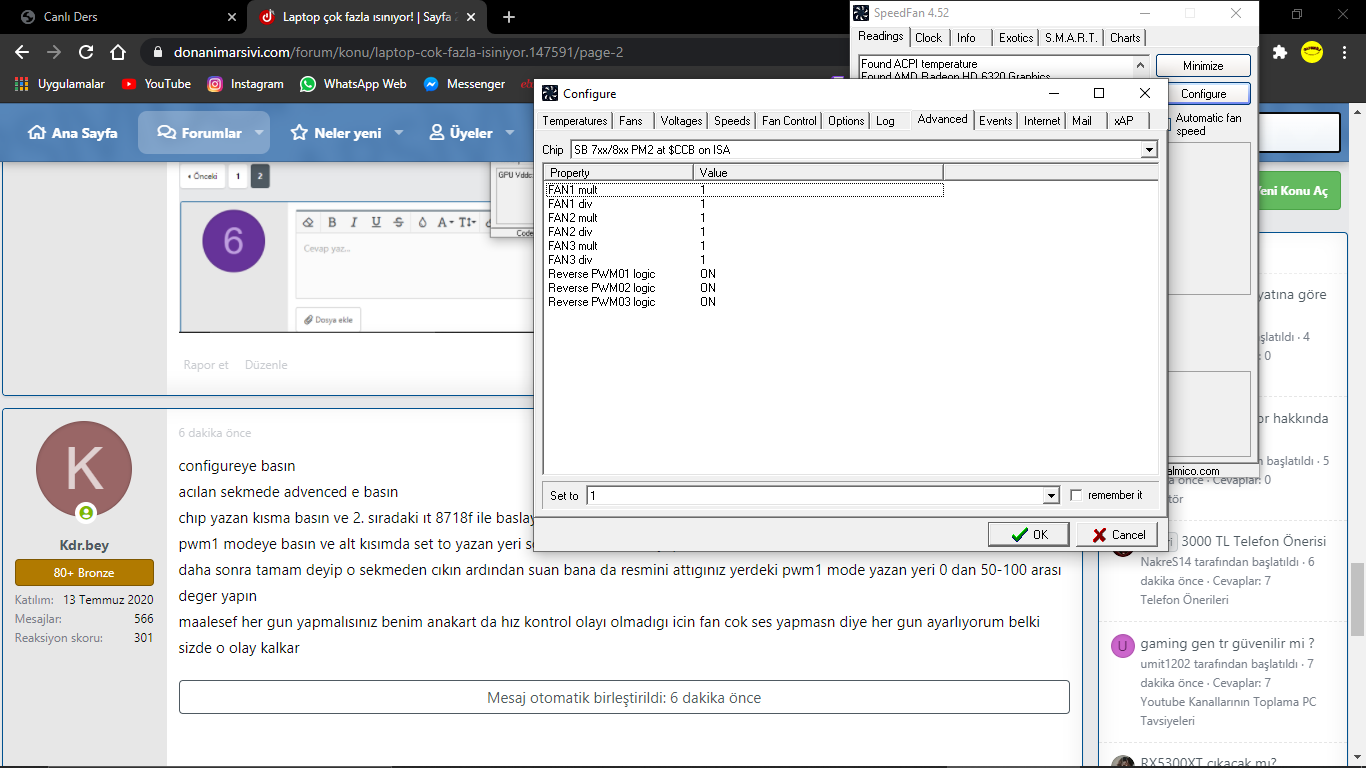Click the Value column header

(818, 173)
